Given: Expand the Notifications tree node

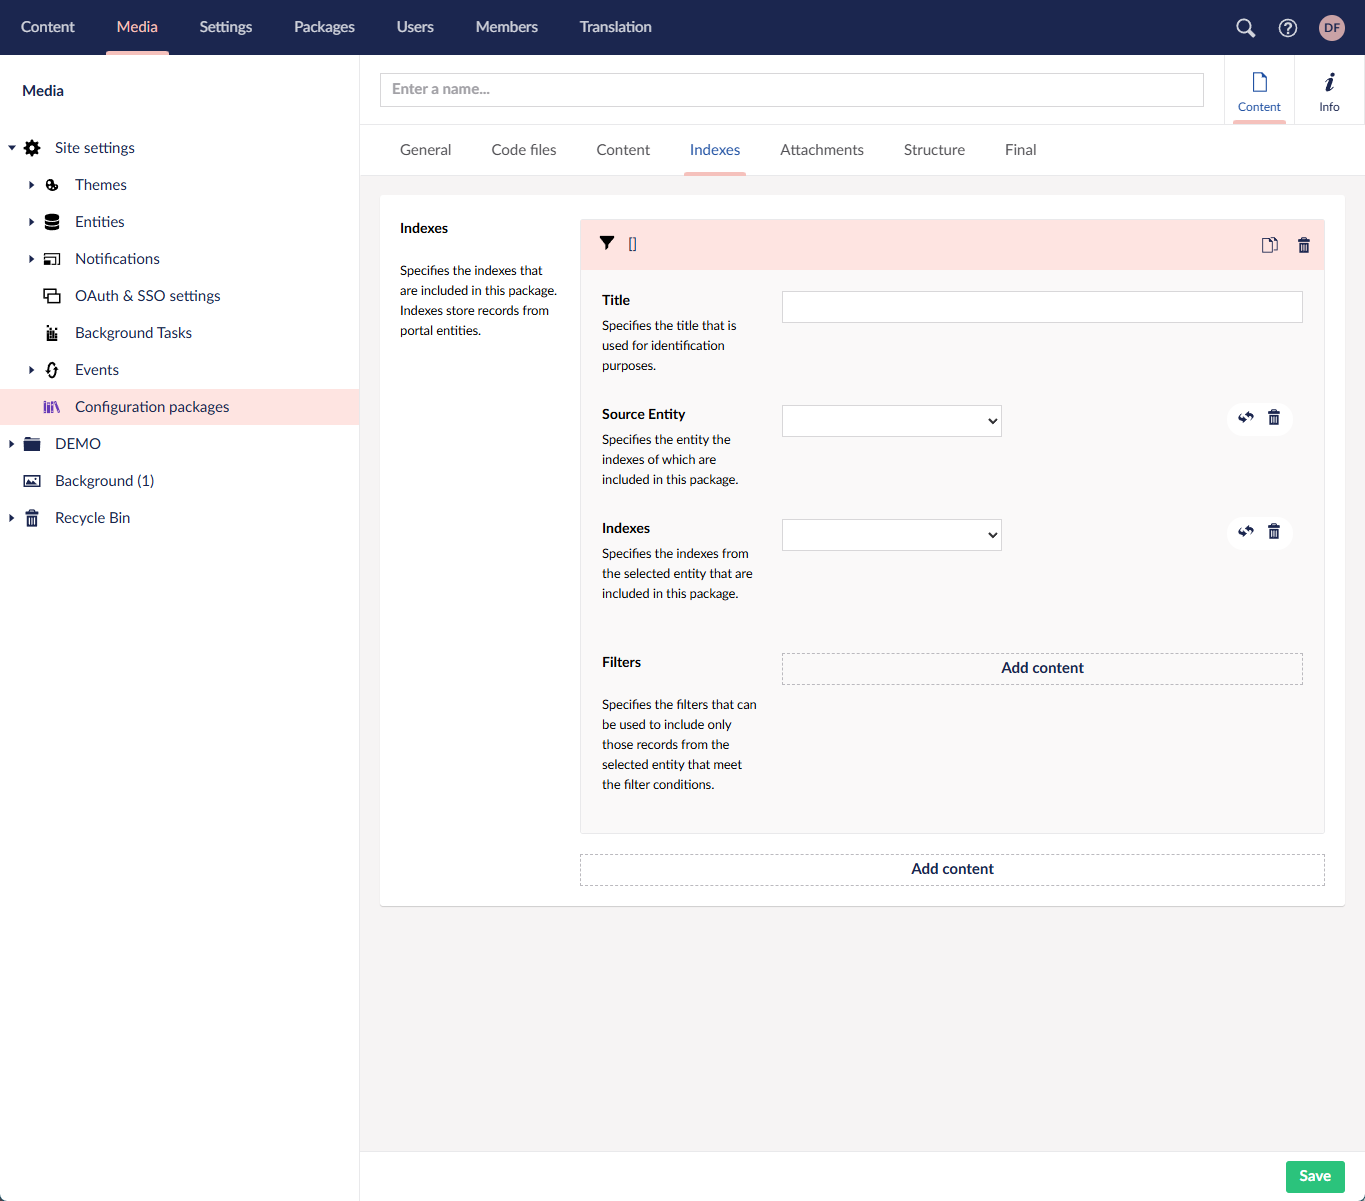Looking at the screenshot, I should [31, 259].
